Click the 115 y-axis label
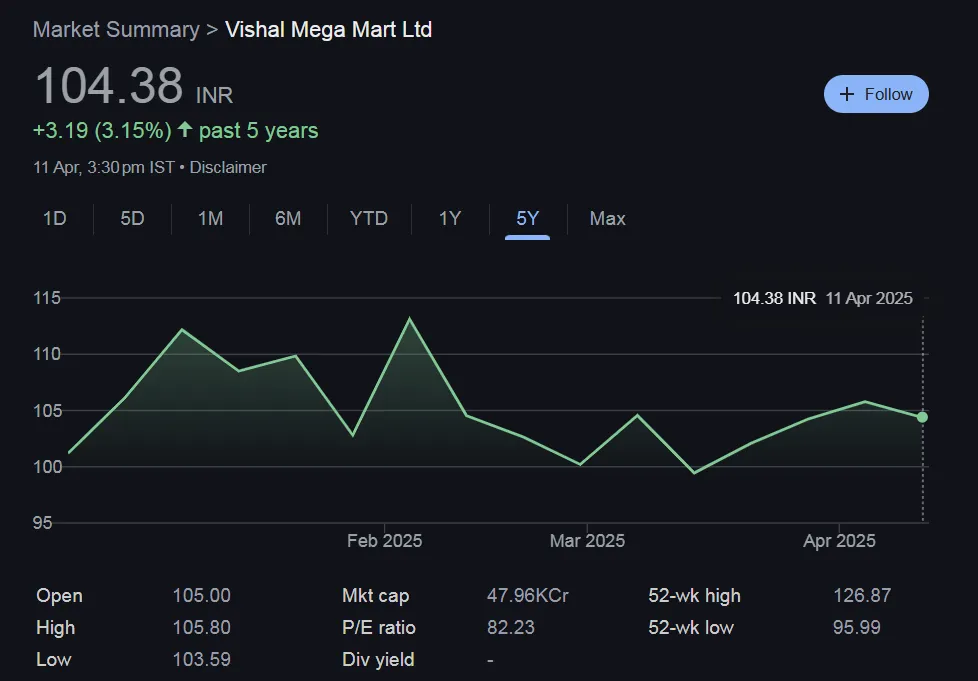Screen dimensions: 978x681 (47, 298)
